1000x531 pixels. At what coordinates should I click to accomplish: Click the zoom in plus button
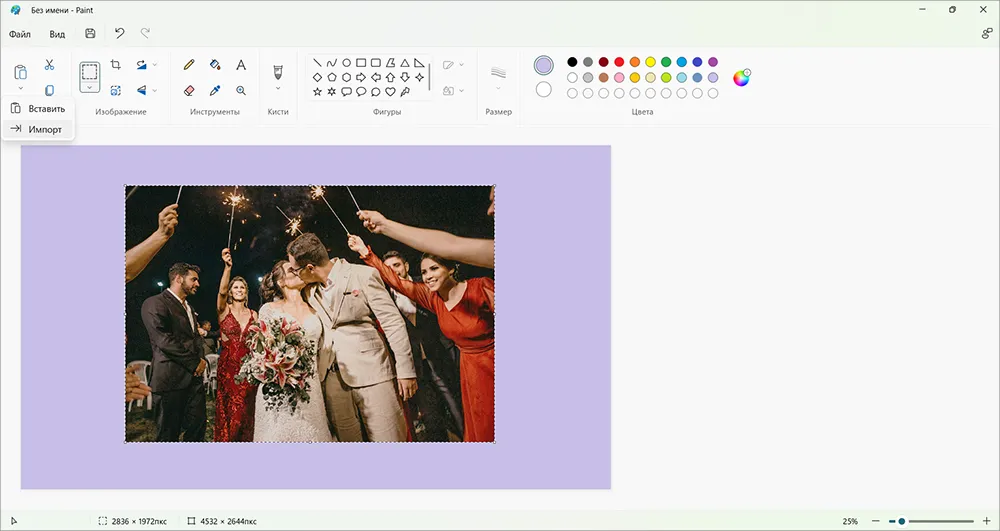987,521
